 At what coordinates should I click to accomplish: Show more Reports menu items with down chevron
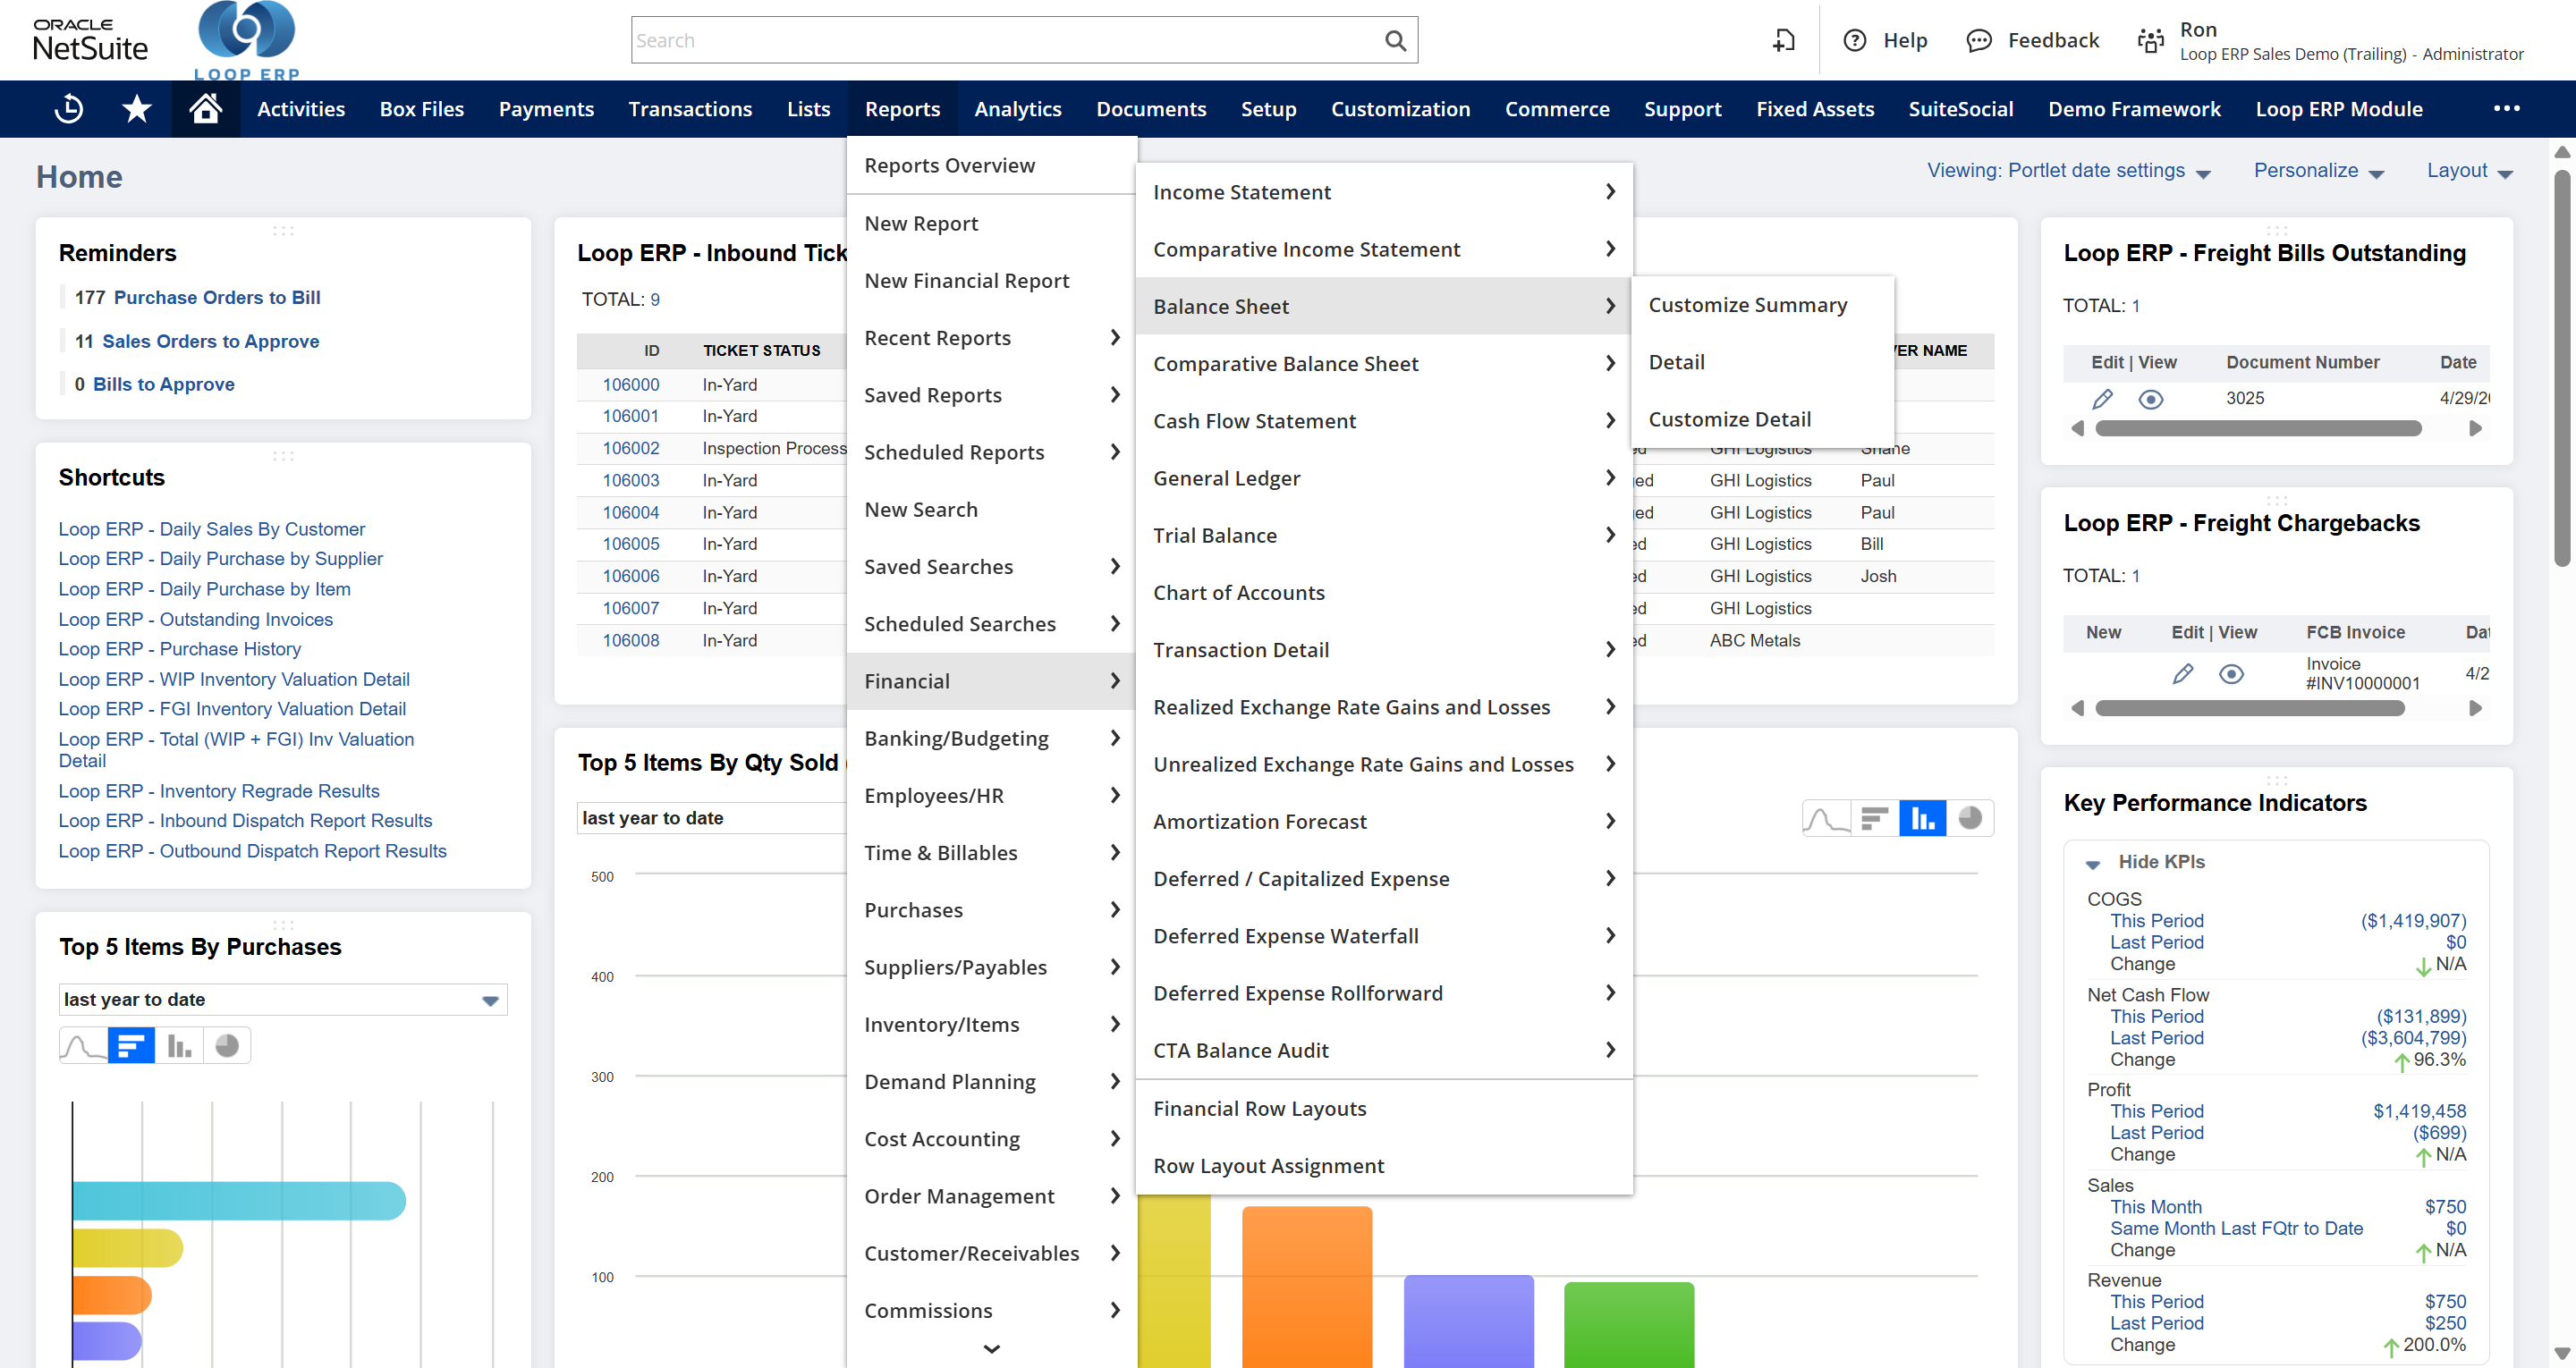click(x=991, y=1349)
